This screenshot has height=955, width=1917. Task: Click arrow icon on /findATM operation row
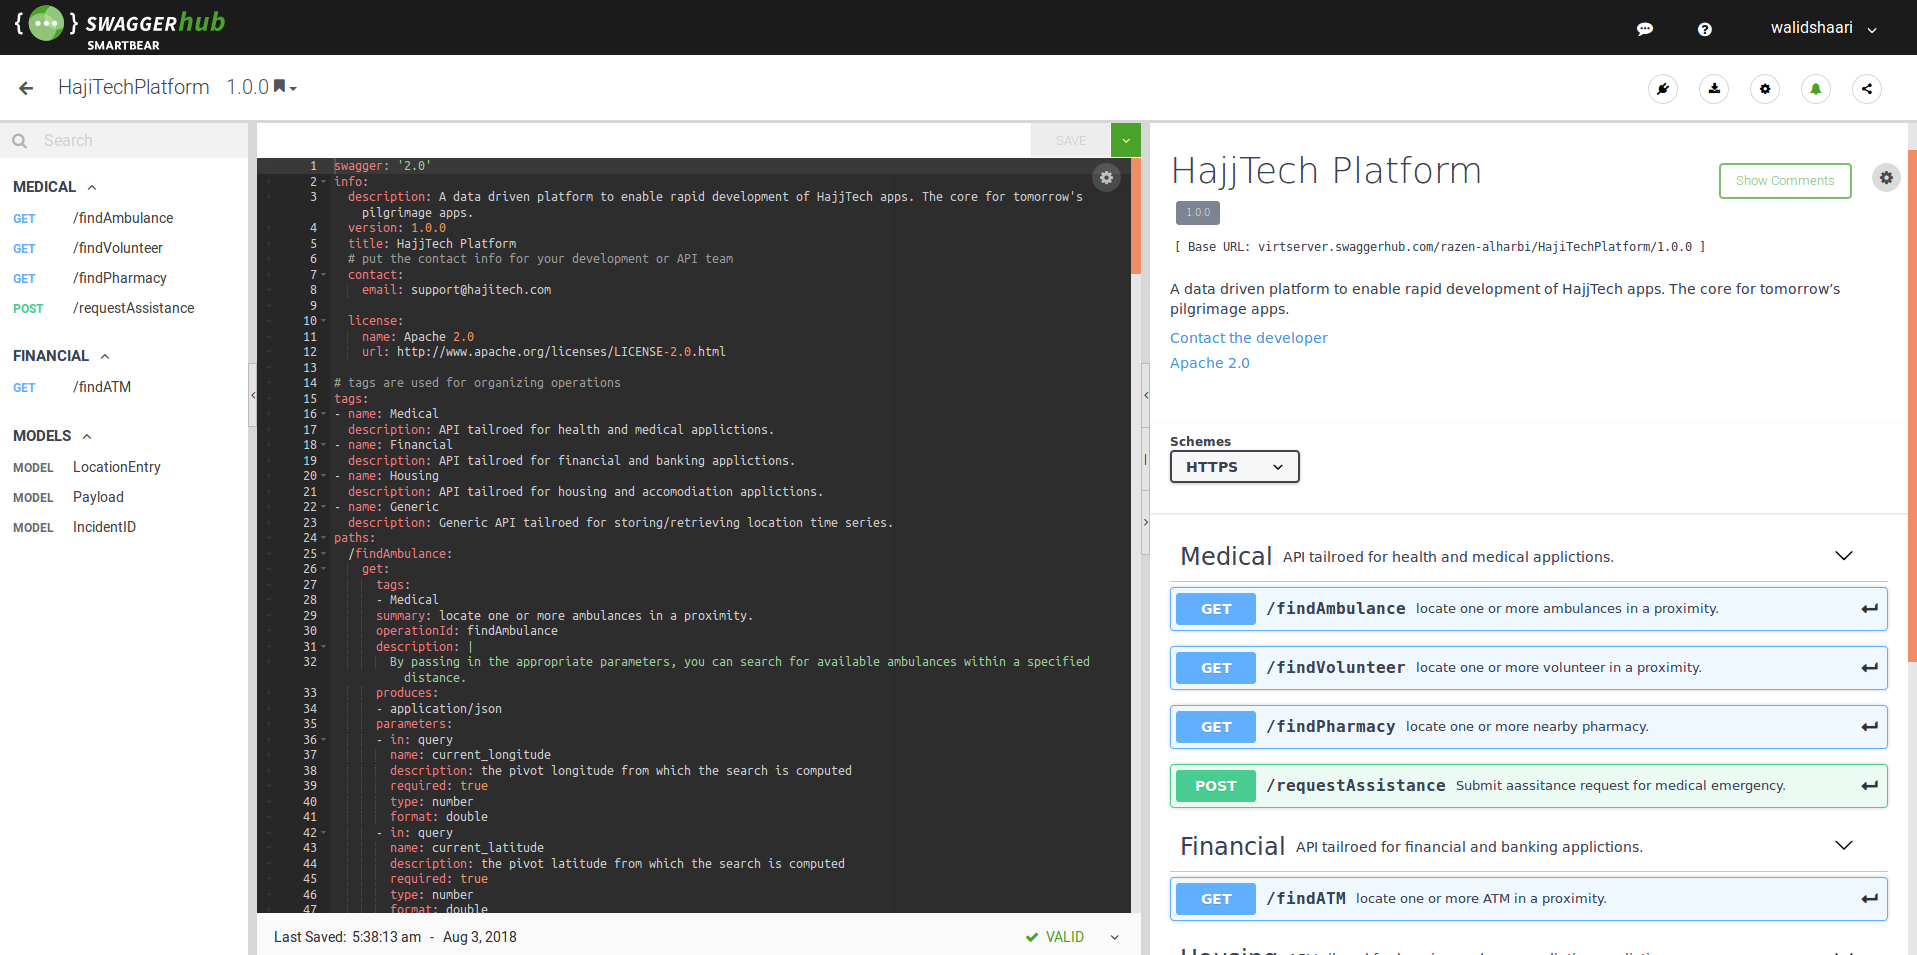pos(1869,899)
